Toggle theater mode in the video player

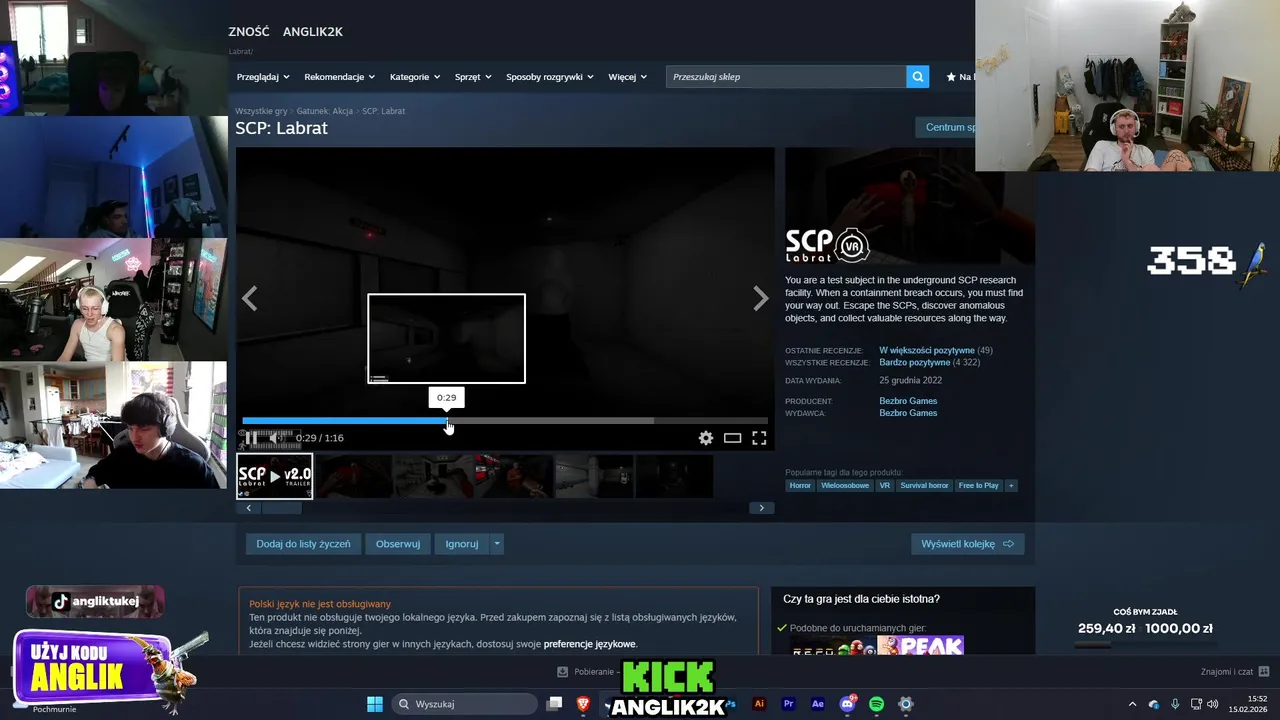[733, 438]
